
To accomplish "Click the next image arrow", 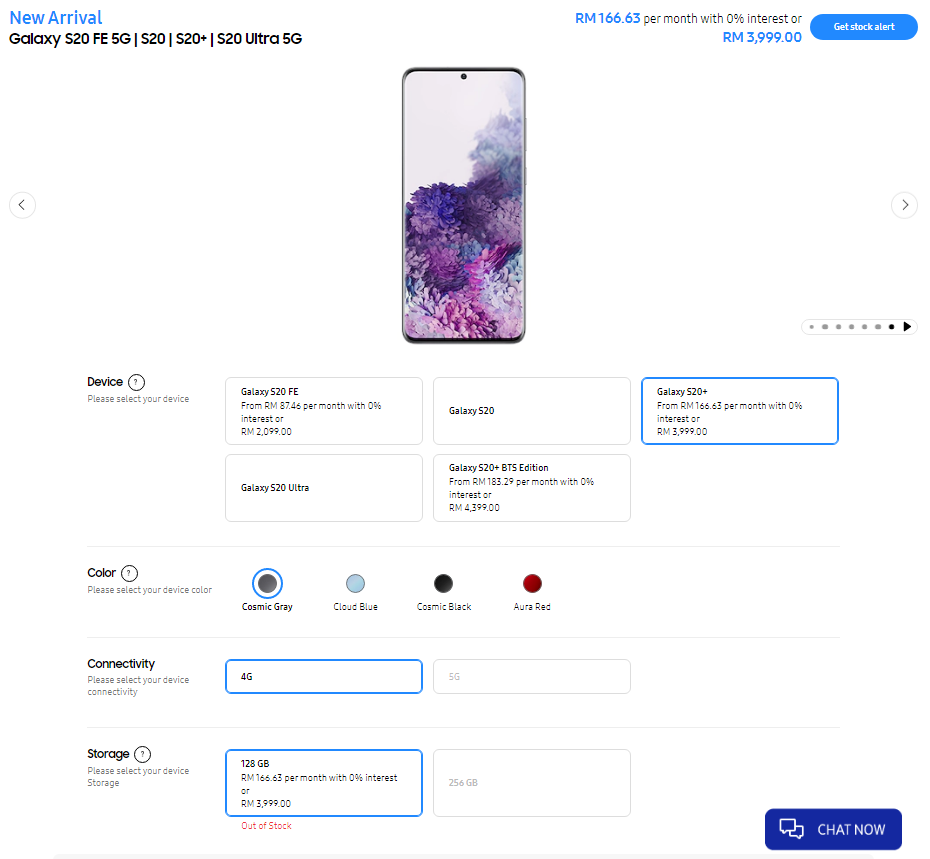I will [x=904, y=205].
